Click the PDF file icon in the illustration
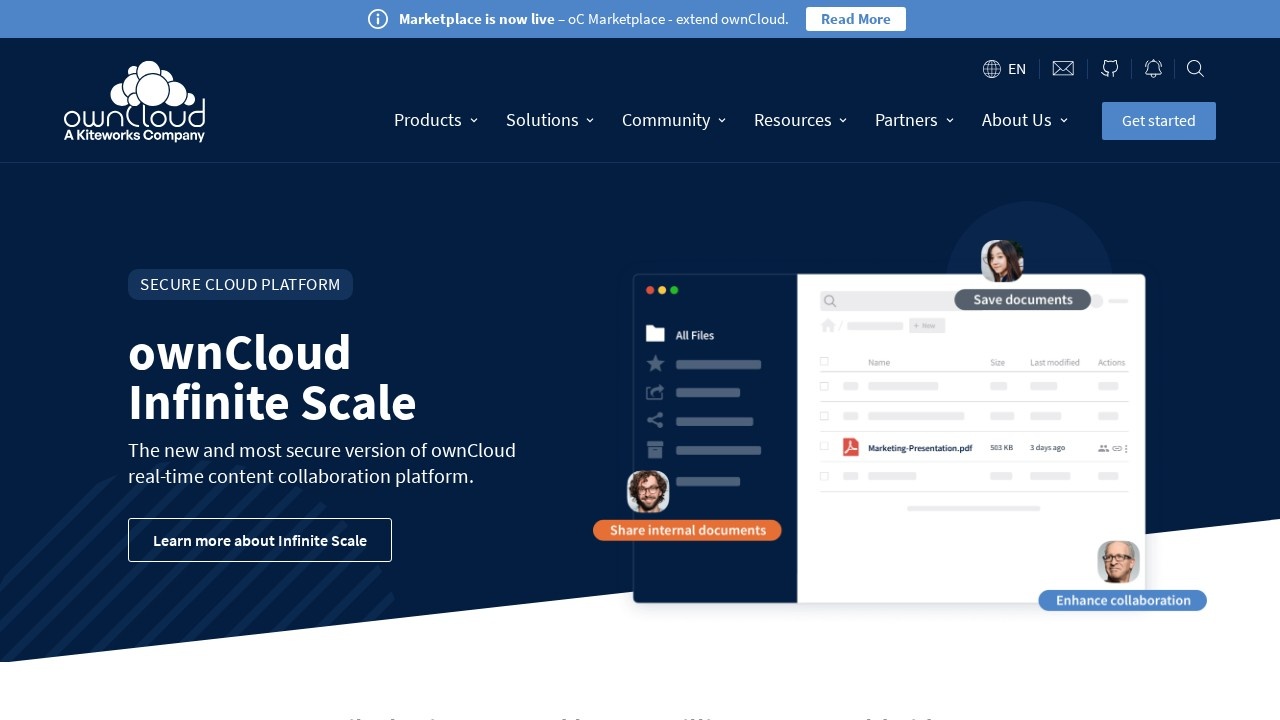Screen dimensions: 1280x720 click(x=850, y=447)
